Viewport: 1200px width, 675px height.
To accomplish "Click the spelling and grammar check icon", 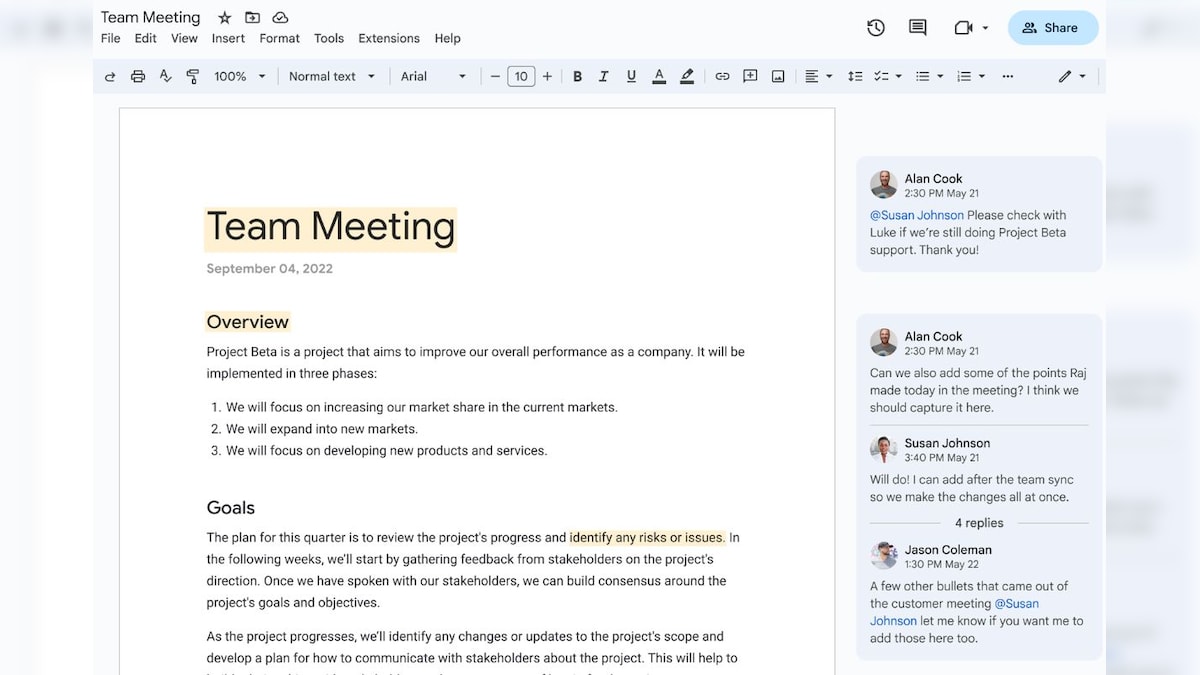I will pos(166,76).
